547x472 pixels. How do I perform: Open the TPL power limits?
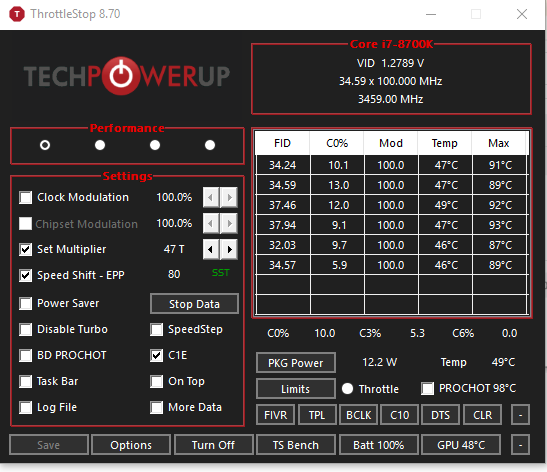317,415
